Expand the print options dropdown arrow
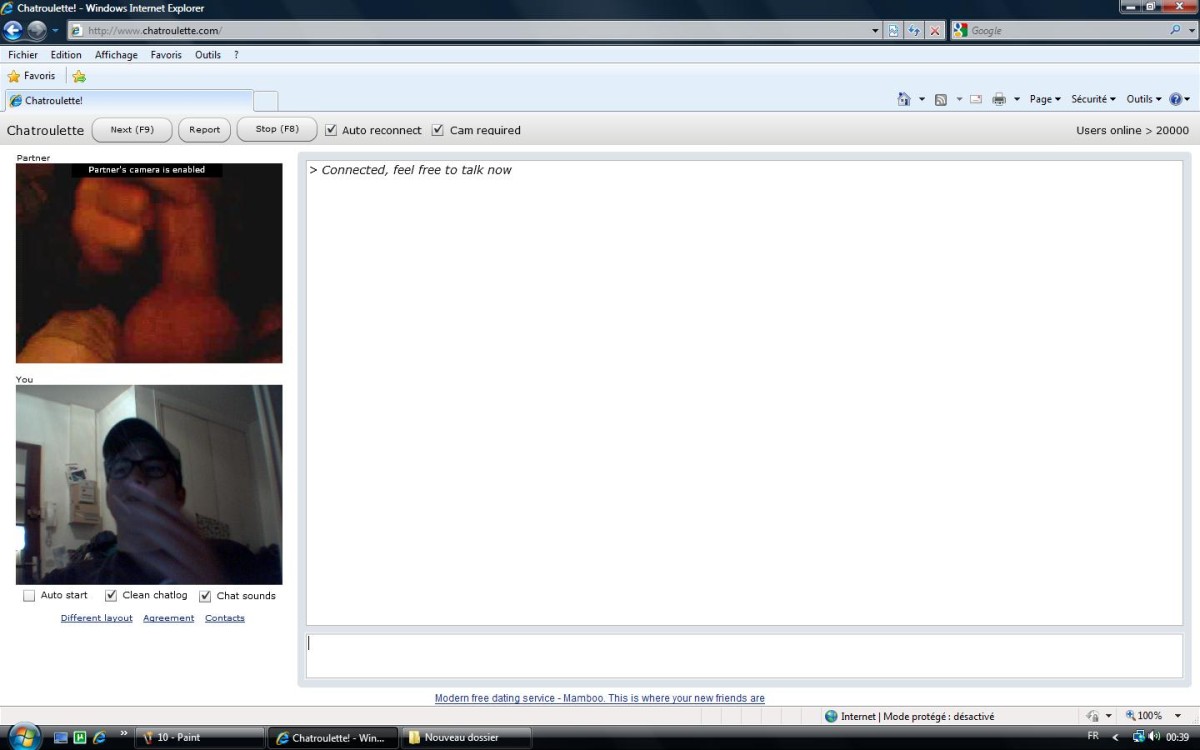Viewport: 1200px width, 750px height. [1017, 100]
